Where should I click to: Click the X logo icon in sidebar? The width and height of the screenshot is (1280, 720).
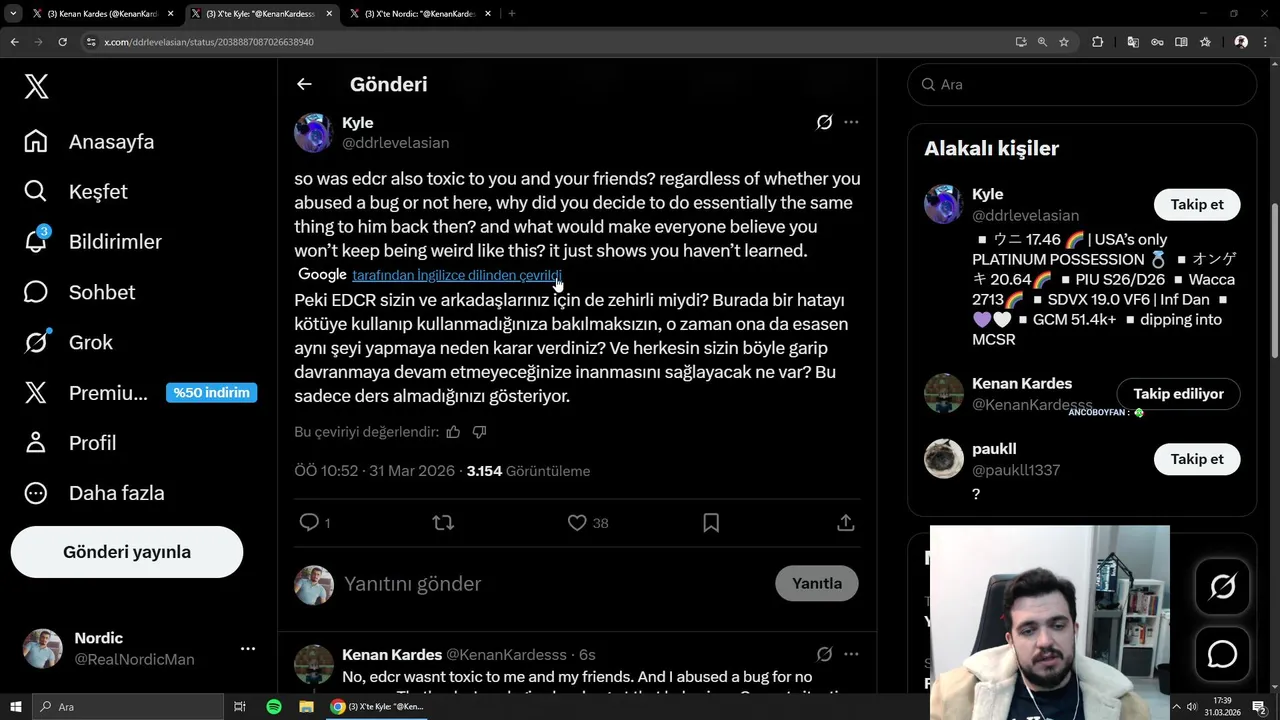[x=36, y=86]
